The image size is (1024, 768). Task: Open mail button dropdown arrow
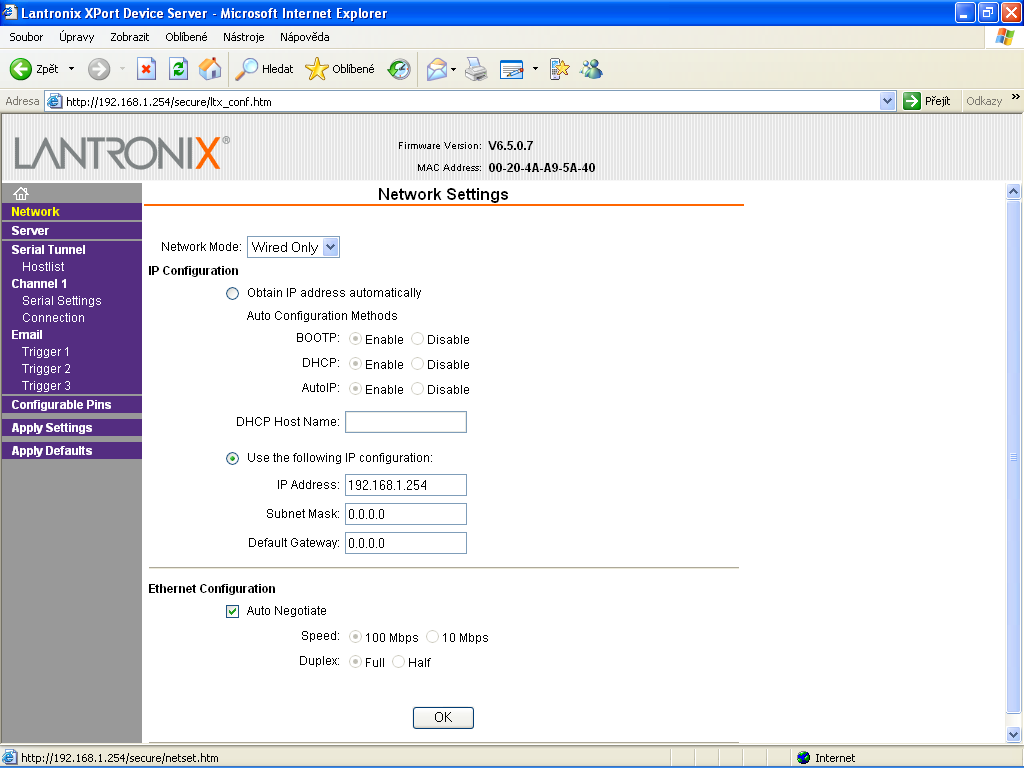(x=453, y=69)
